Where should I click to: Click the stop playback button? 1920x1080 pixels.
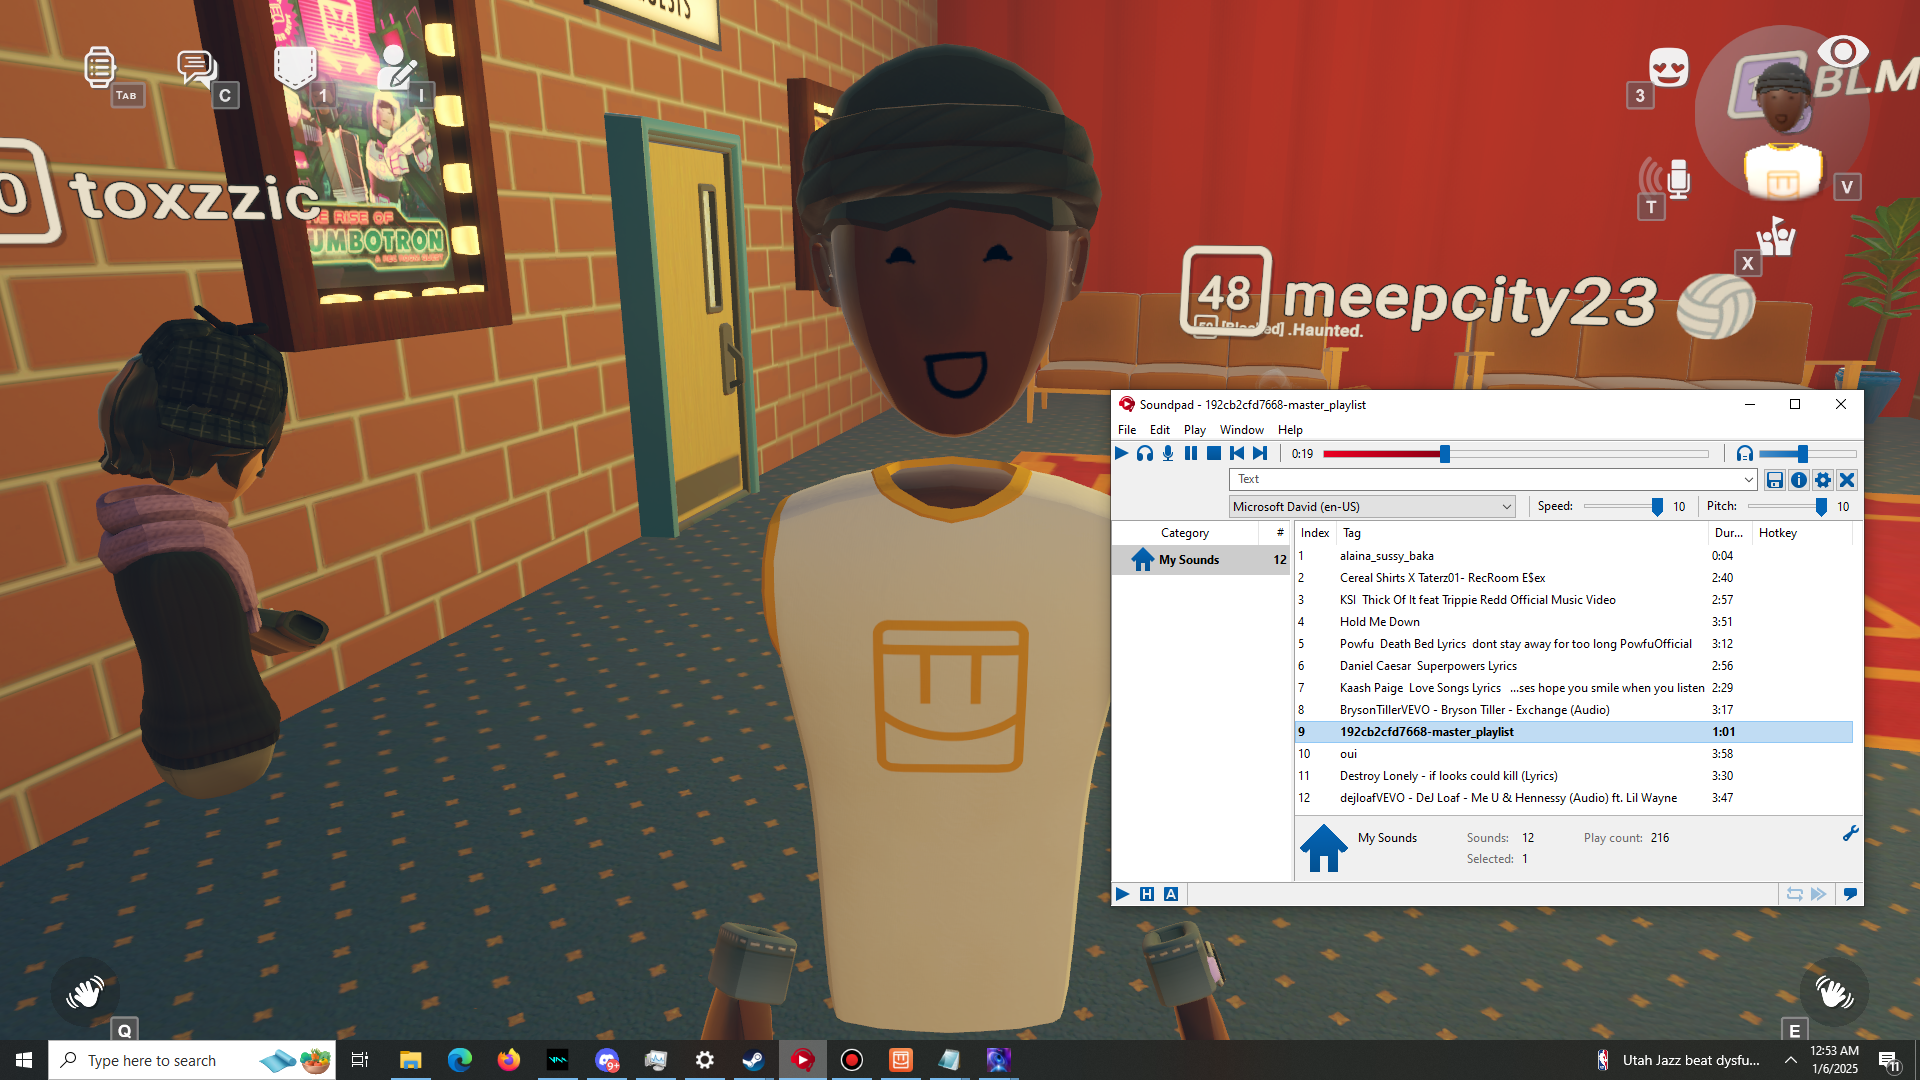pos(1213,454)
